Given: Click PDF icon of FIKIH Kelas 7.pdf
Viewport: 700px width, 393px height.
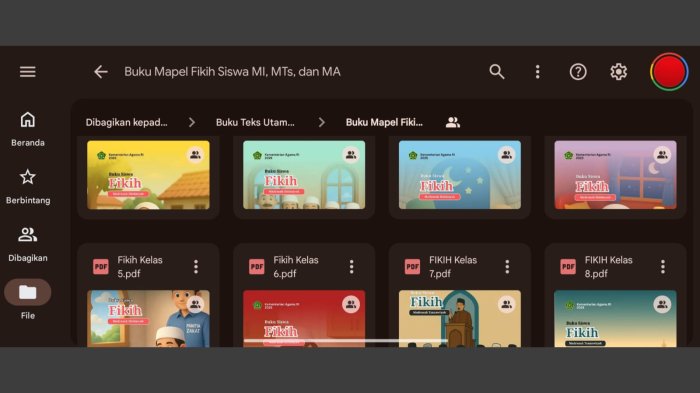Looking at the screenshot, I should [412, 267].
